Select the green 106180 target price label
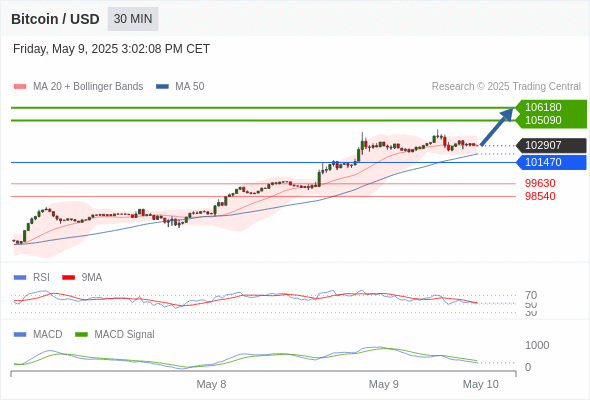590x400 pixels. pos(543,107)
